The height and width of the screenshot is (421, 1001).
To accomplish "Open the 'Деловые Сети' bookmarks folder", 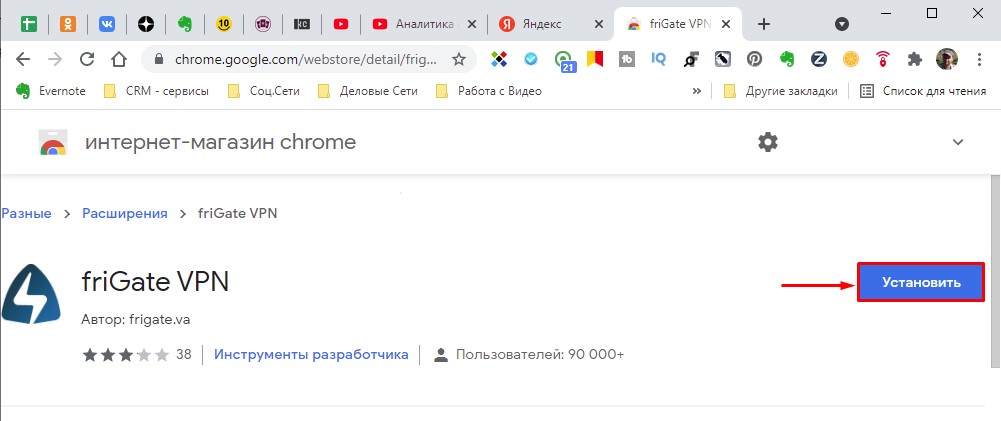I will click(368, 91).
